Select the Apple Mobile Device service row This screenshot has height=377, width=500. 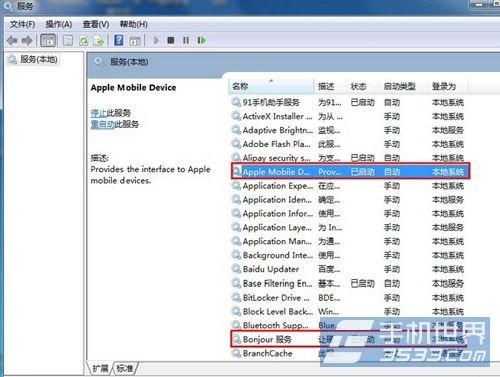pos(350,172)
